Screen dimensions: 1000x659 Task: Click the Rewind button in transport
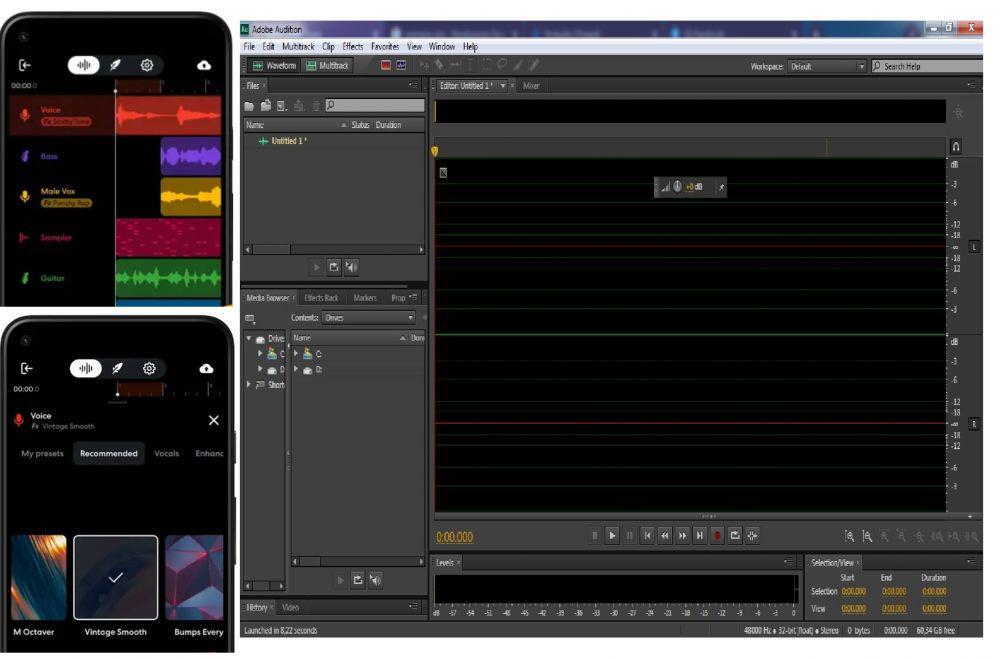[x=665, y=536]
